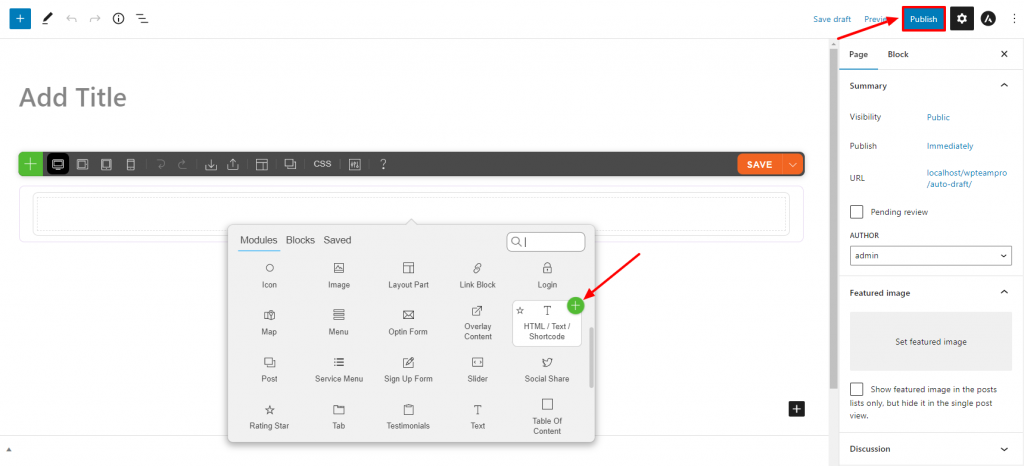Viewport: 1024px width, 466px height.
Task: Switch to the Blocks tab in module panel
Action: coord(300,240)
